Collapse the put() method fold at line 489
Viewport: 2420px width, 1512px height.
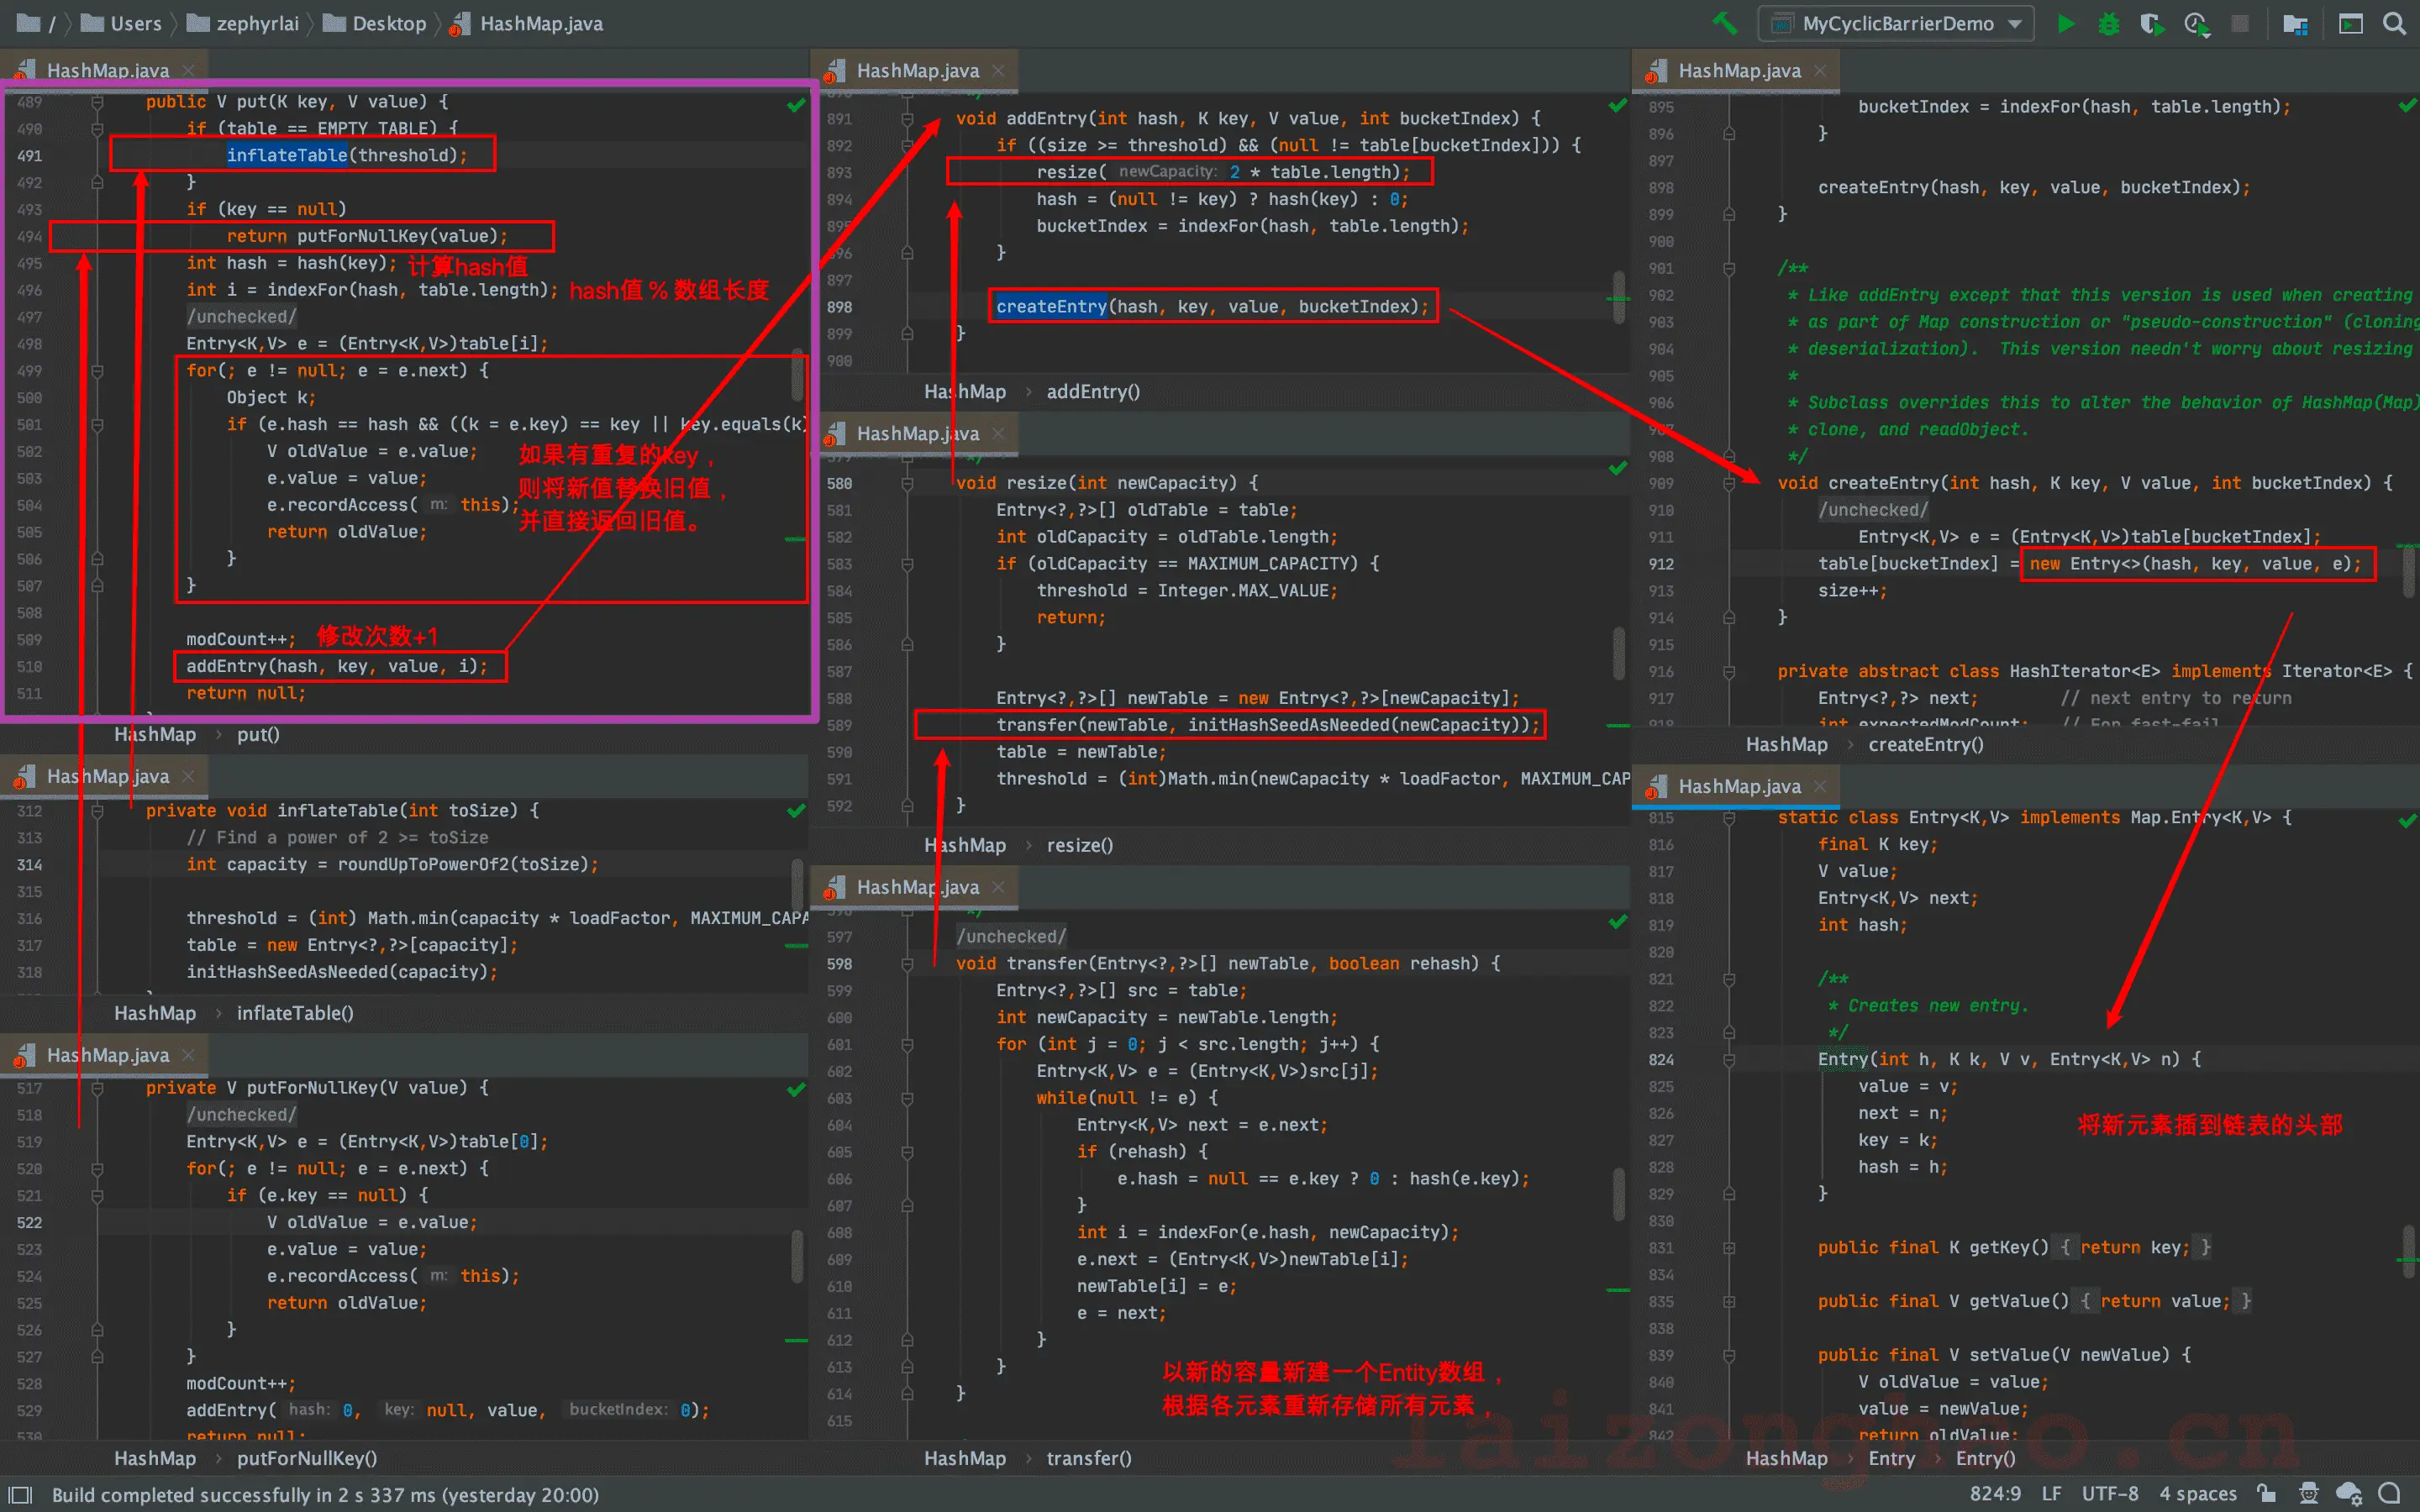click(97, 102)
